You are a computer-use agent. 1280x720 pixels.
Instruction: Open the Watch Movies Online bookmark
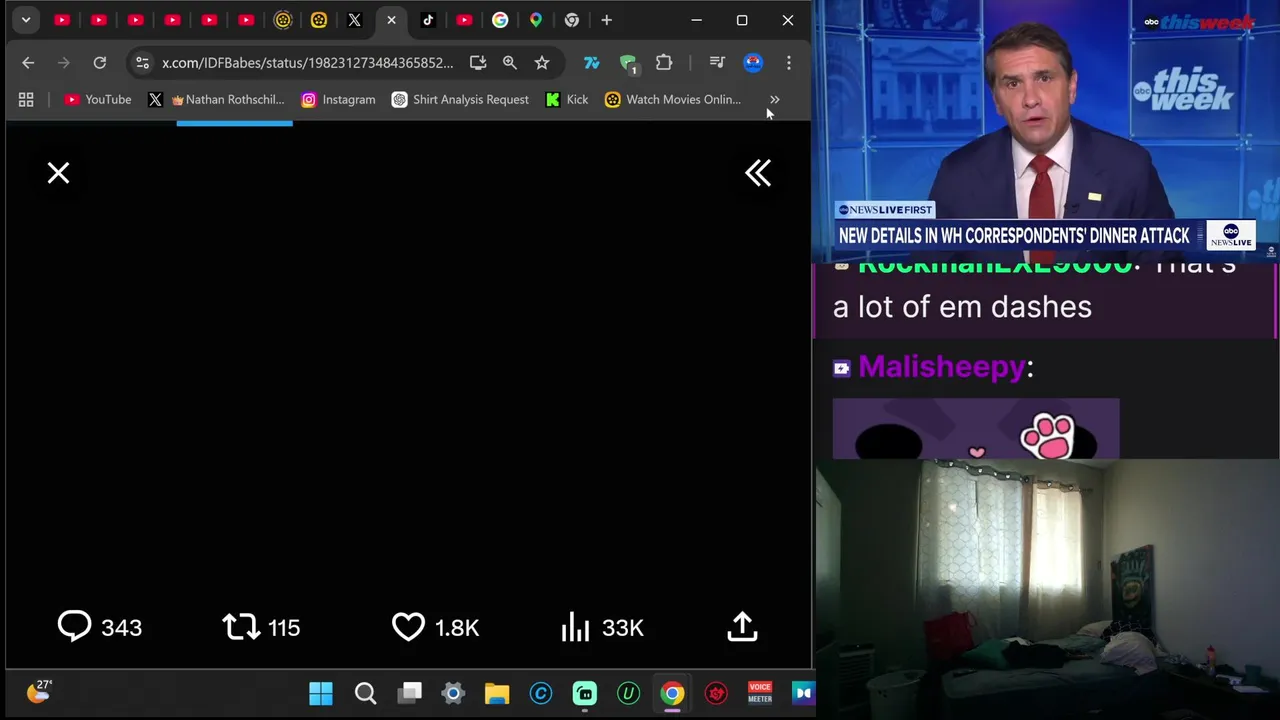673,99
